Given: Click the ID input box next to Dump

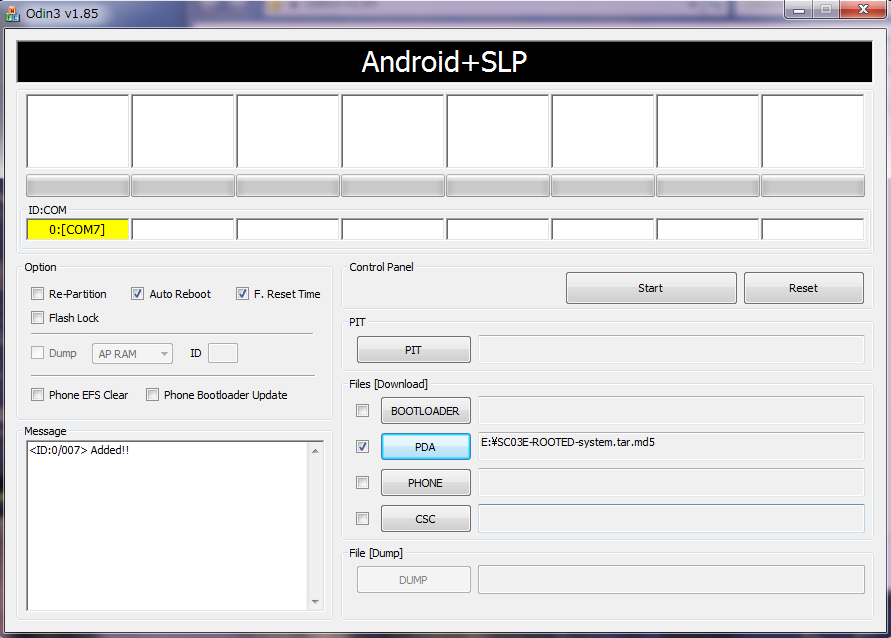Looking at the screenshot, I should (223, 353).
